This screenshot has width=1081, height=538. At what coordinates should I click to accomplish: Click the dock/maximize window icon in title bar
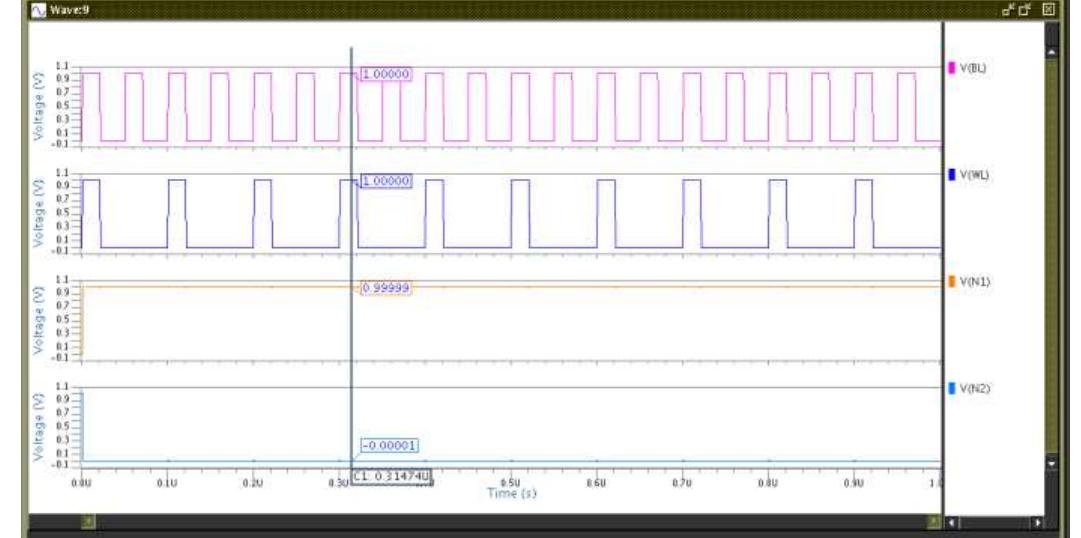pos(1025,9)
